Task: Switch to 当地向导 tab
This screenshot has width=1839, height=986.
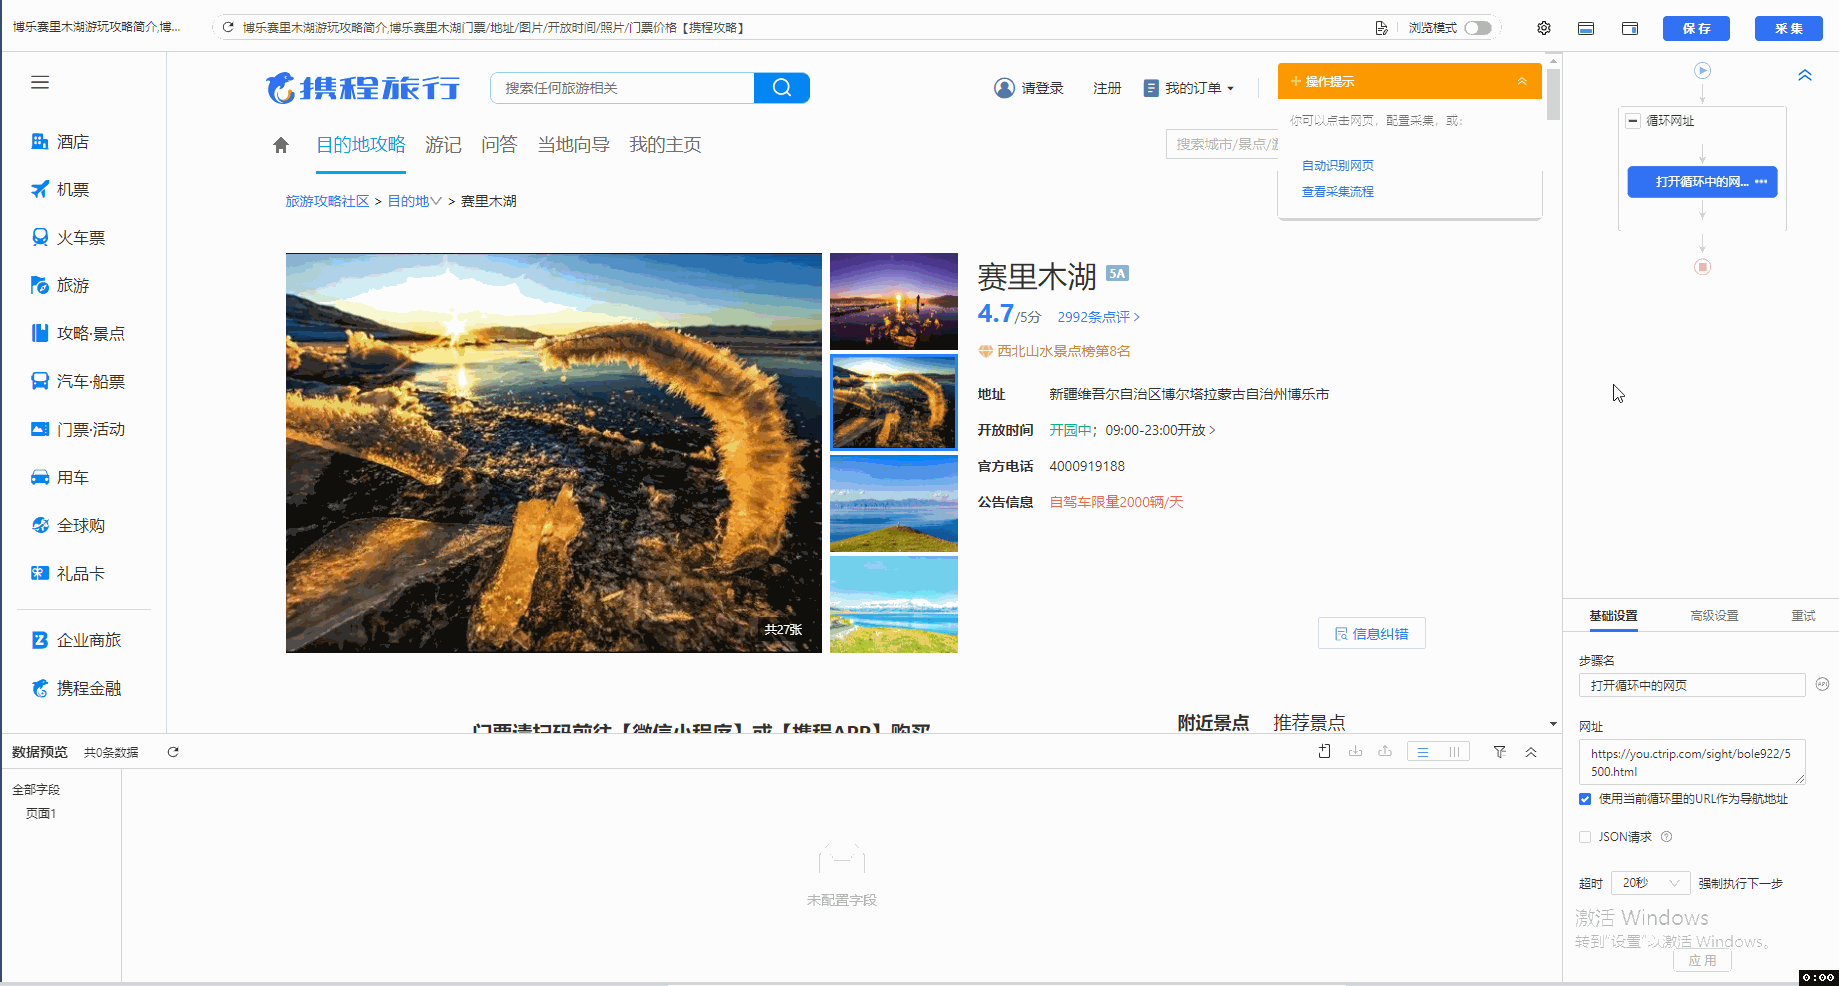Action: coord(573,145)
